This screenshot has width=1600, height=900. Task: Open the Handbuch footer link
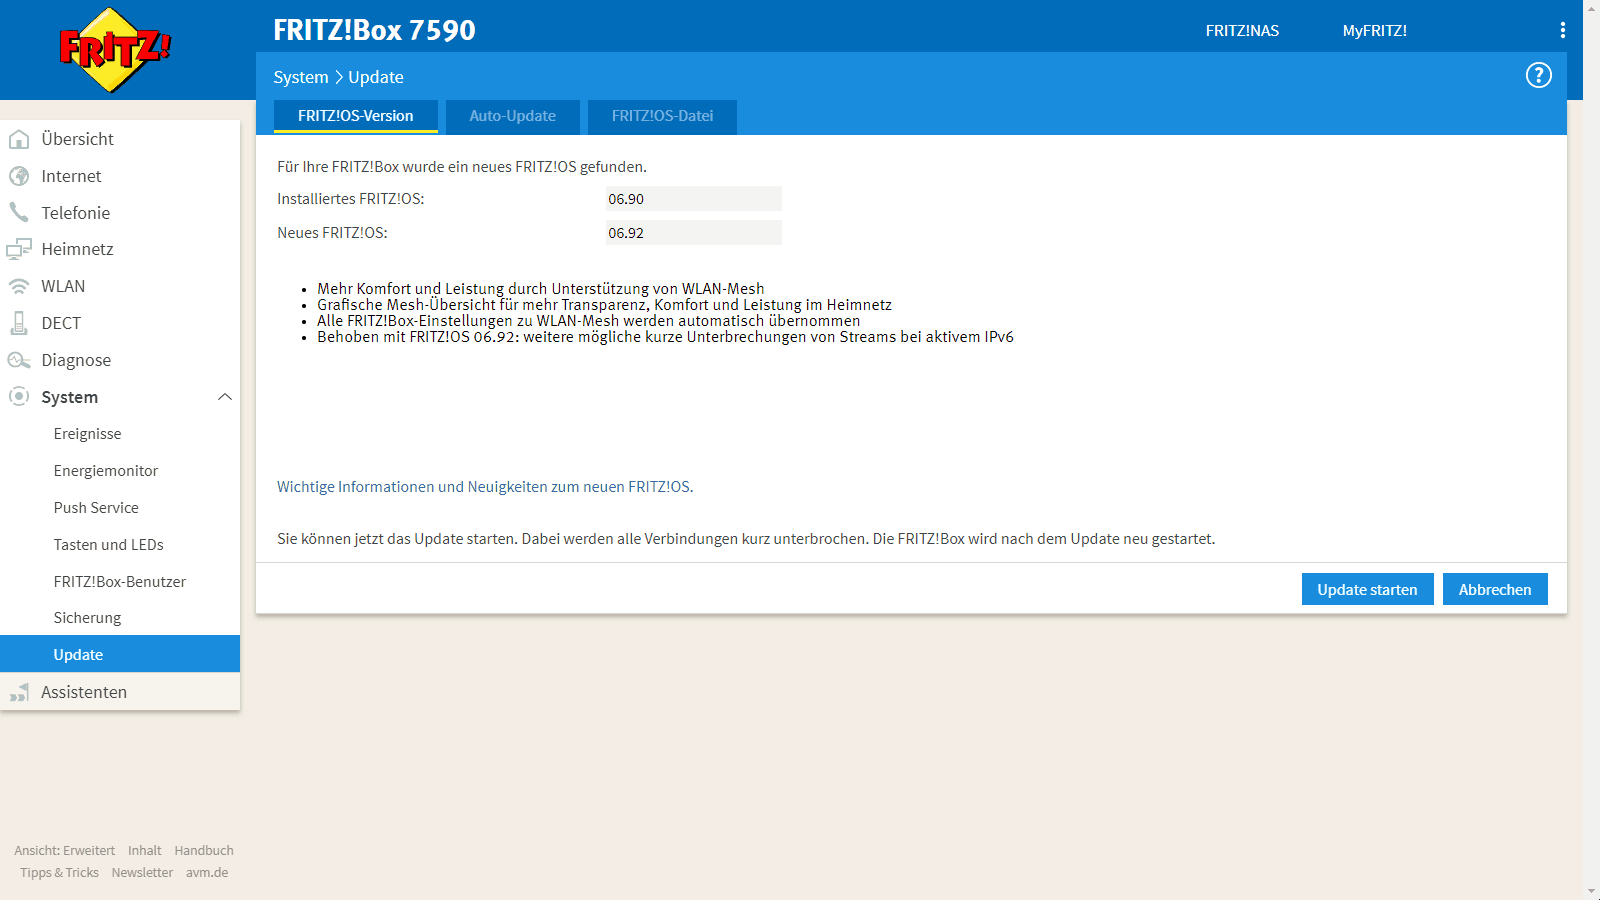[204, 851]
